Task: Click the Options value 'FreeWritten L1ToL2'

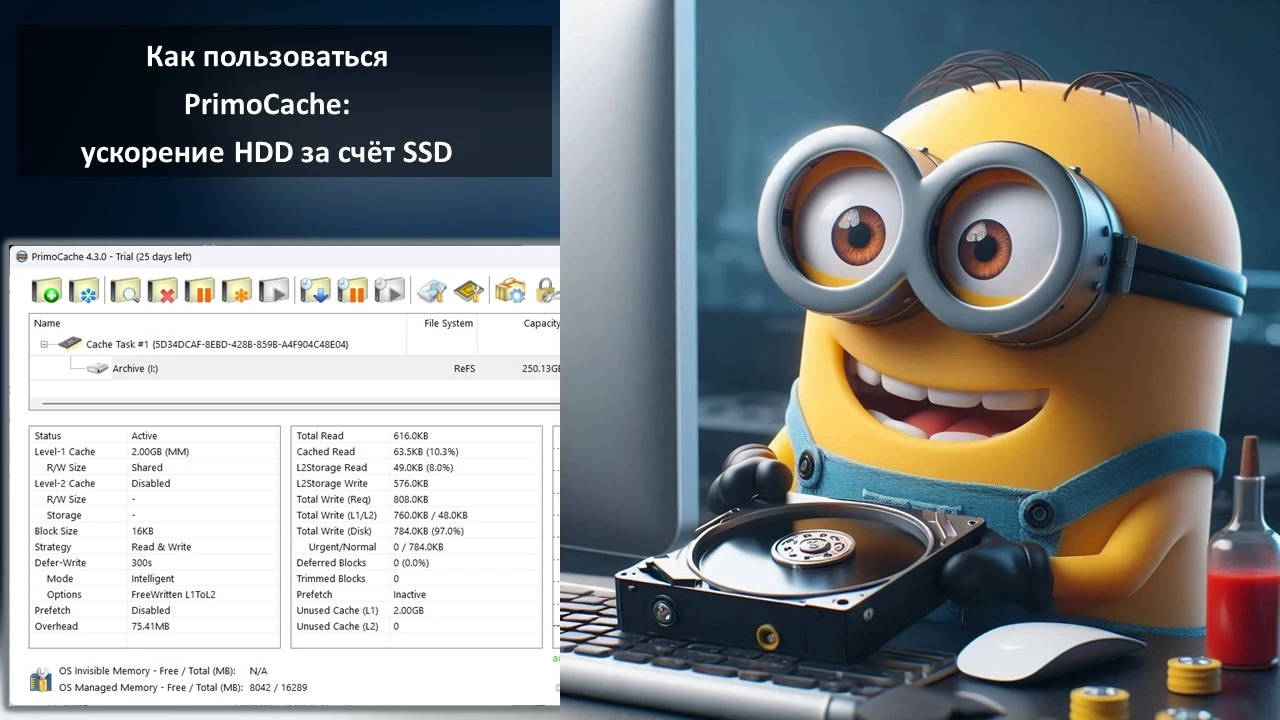Action: [173, 595]
